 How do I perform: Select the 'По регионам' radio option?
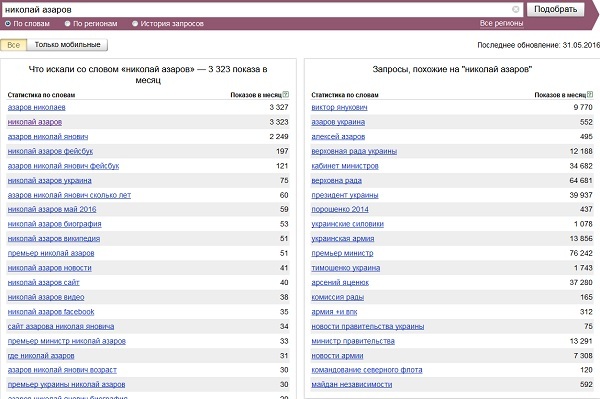tap(67, 24)
